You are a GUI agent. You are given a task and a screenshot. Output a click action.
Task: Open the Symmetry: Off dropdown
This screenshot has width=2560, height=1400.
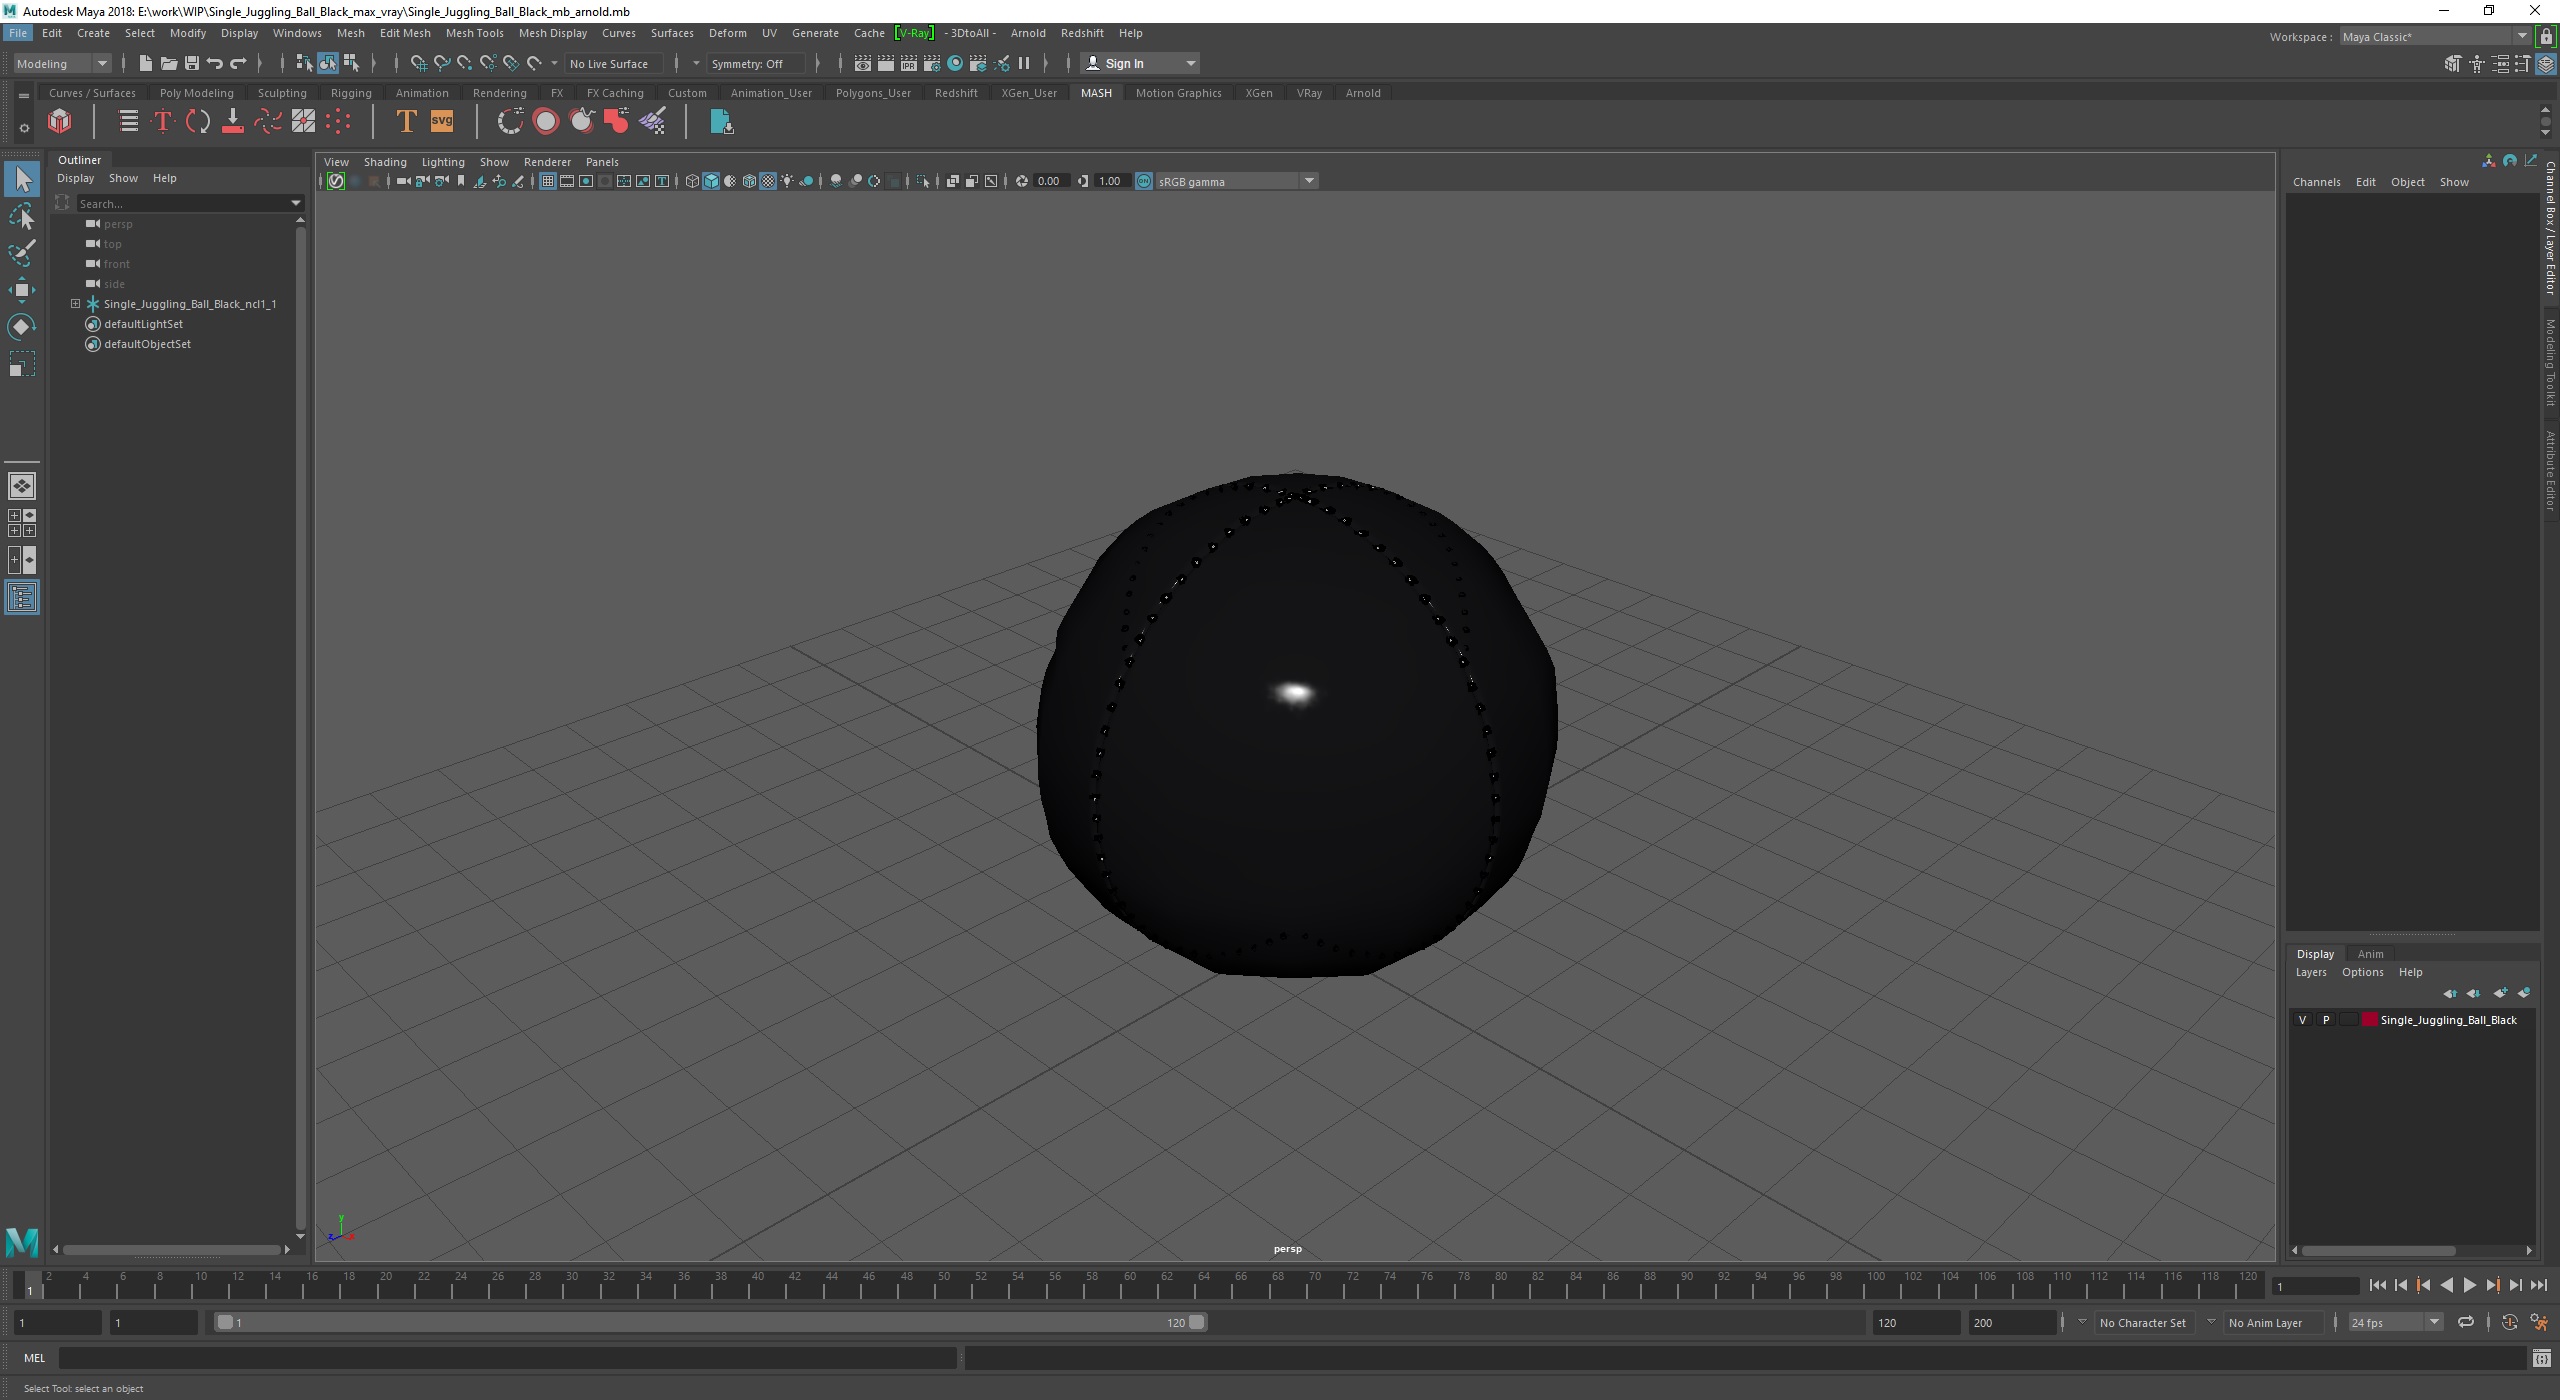[x=756, y=63]
